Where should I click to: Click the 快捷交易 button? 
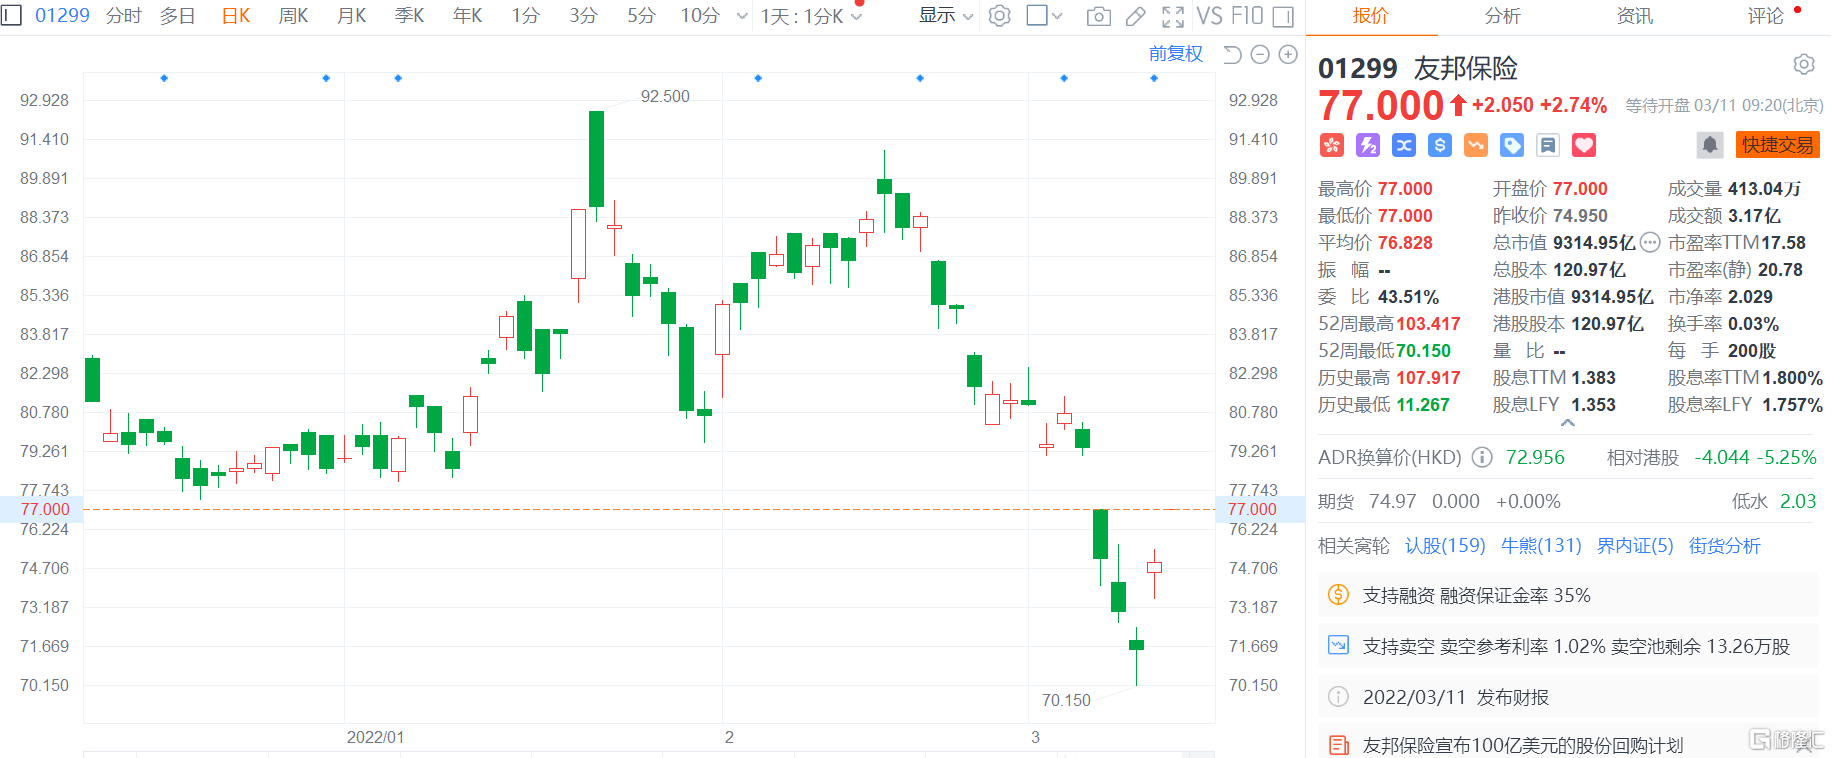coord(1777,145)
